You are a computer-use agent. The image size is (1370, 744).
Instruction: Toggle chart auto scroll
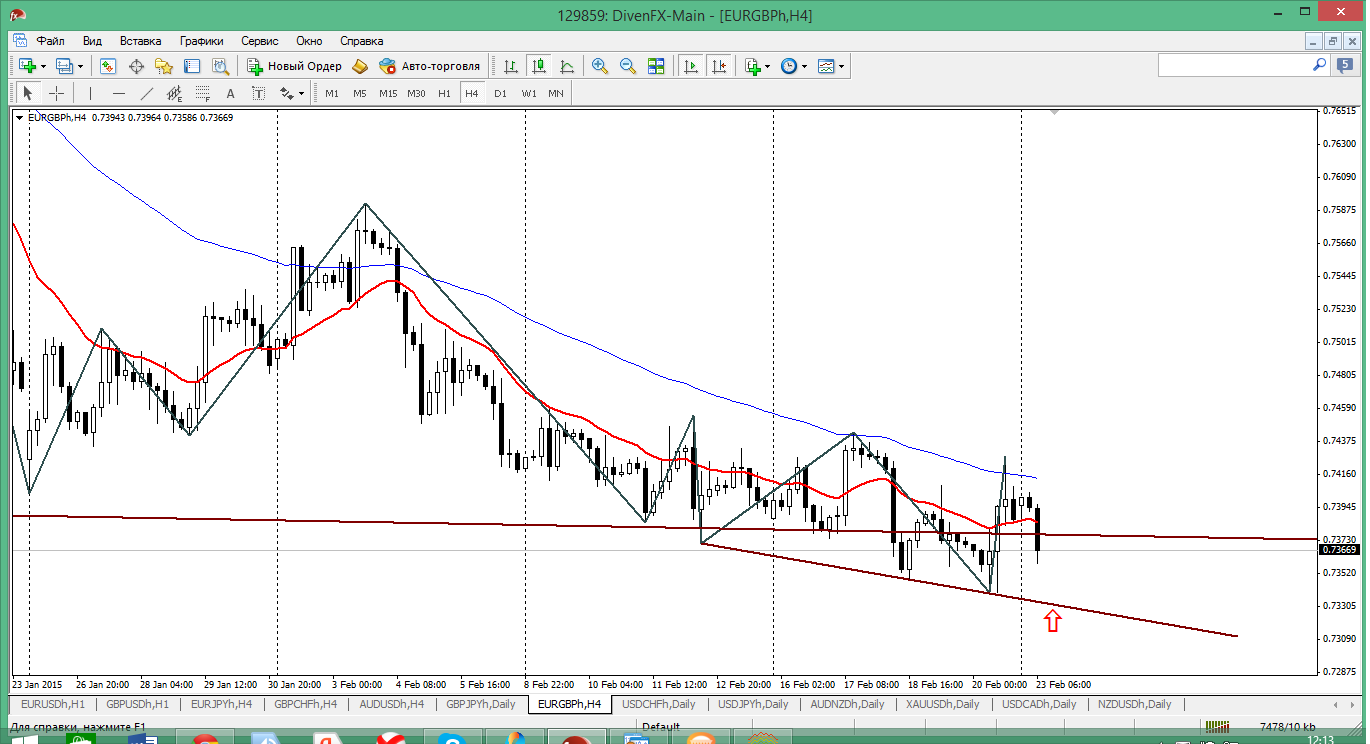691,66
